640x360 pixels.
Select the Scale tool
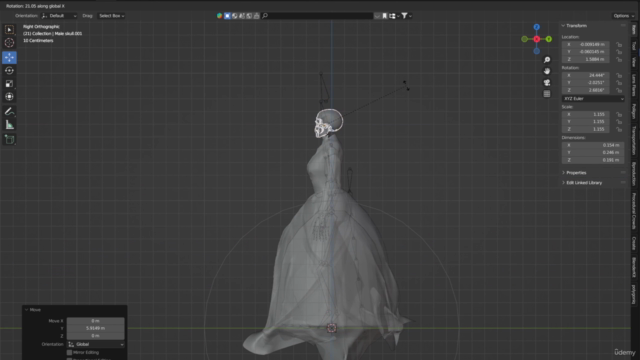click(x=9, y=84)
